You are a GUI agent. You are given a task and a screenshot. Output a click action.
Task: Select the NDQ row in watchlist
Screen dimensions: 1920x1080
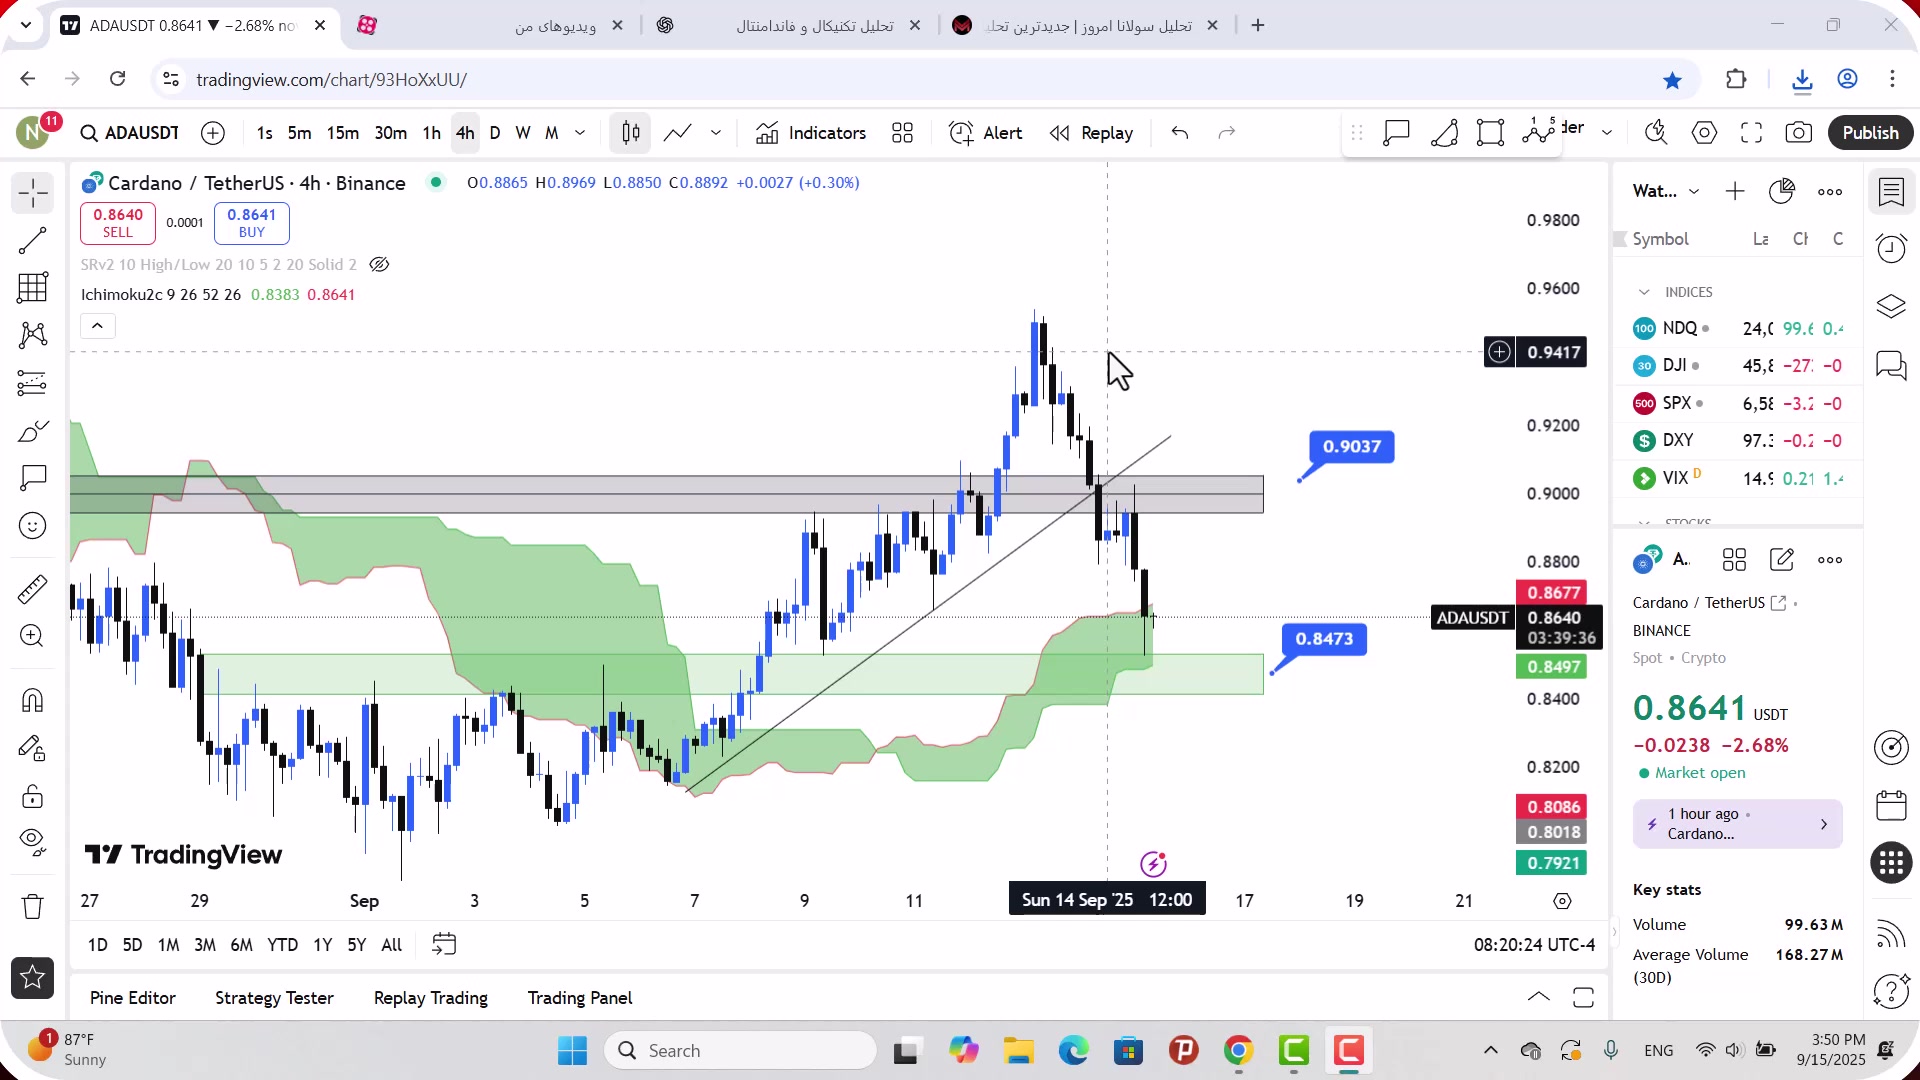pos(1737,328)
